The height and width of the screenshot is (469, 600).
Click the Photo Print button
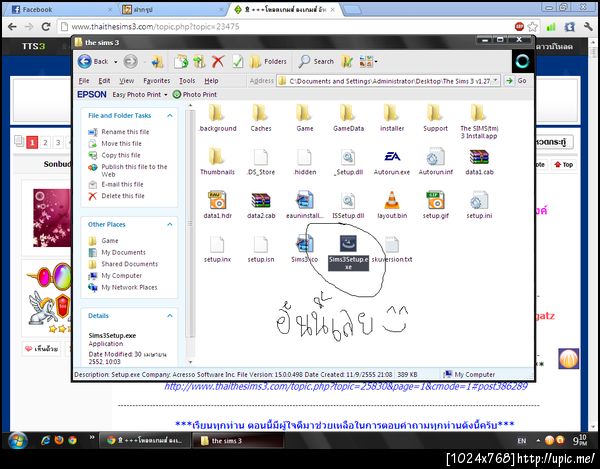tap(195, 94)
